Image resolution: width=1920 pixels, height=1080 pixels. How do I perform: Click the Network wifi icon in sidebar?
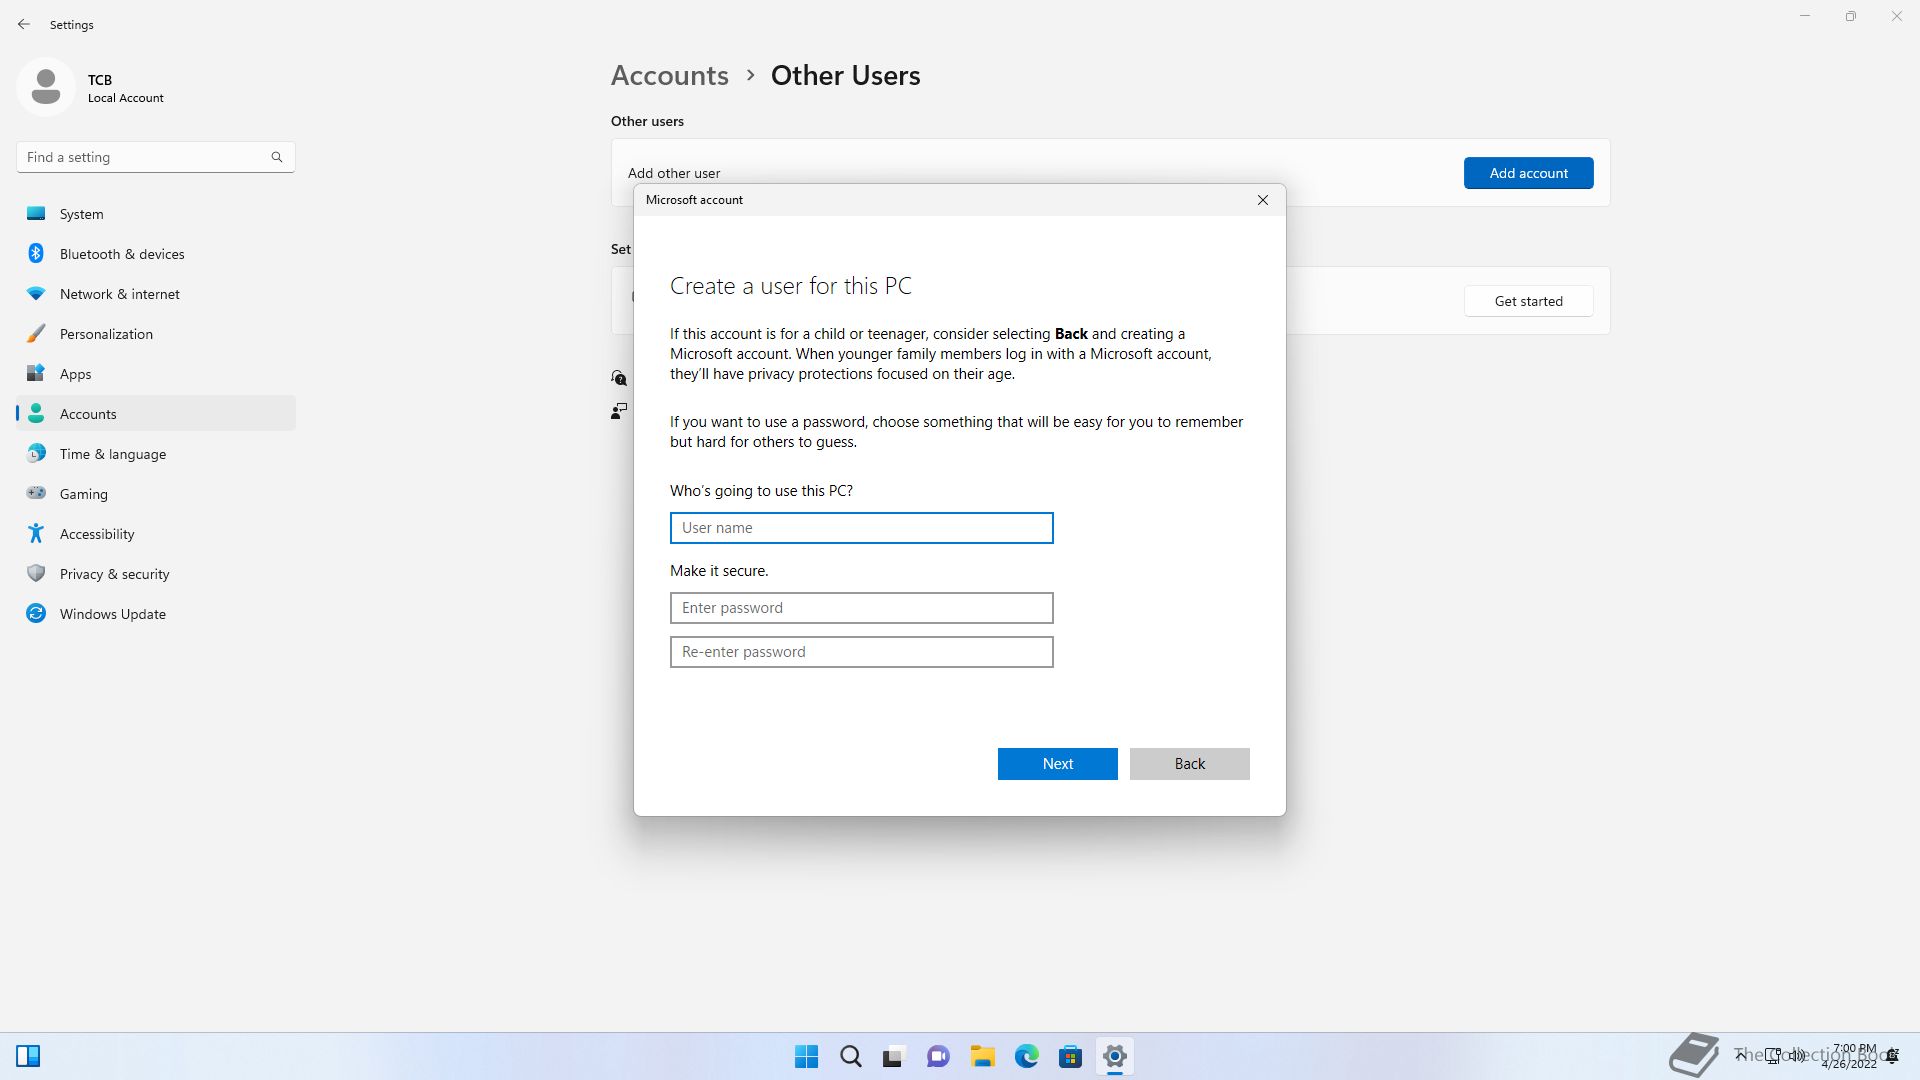(36, 294)
